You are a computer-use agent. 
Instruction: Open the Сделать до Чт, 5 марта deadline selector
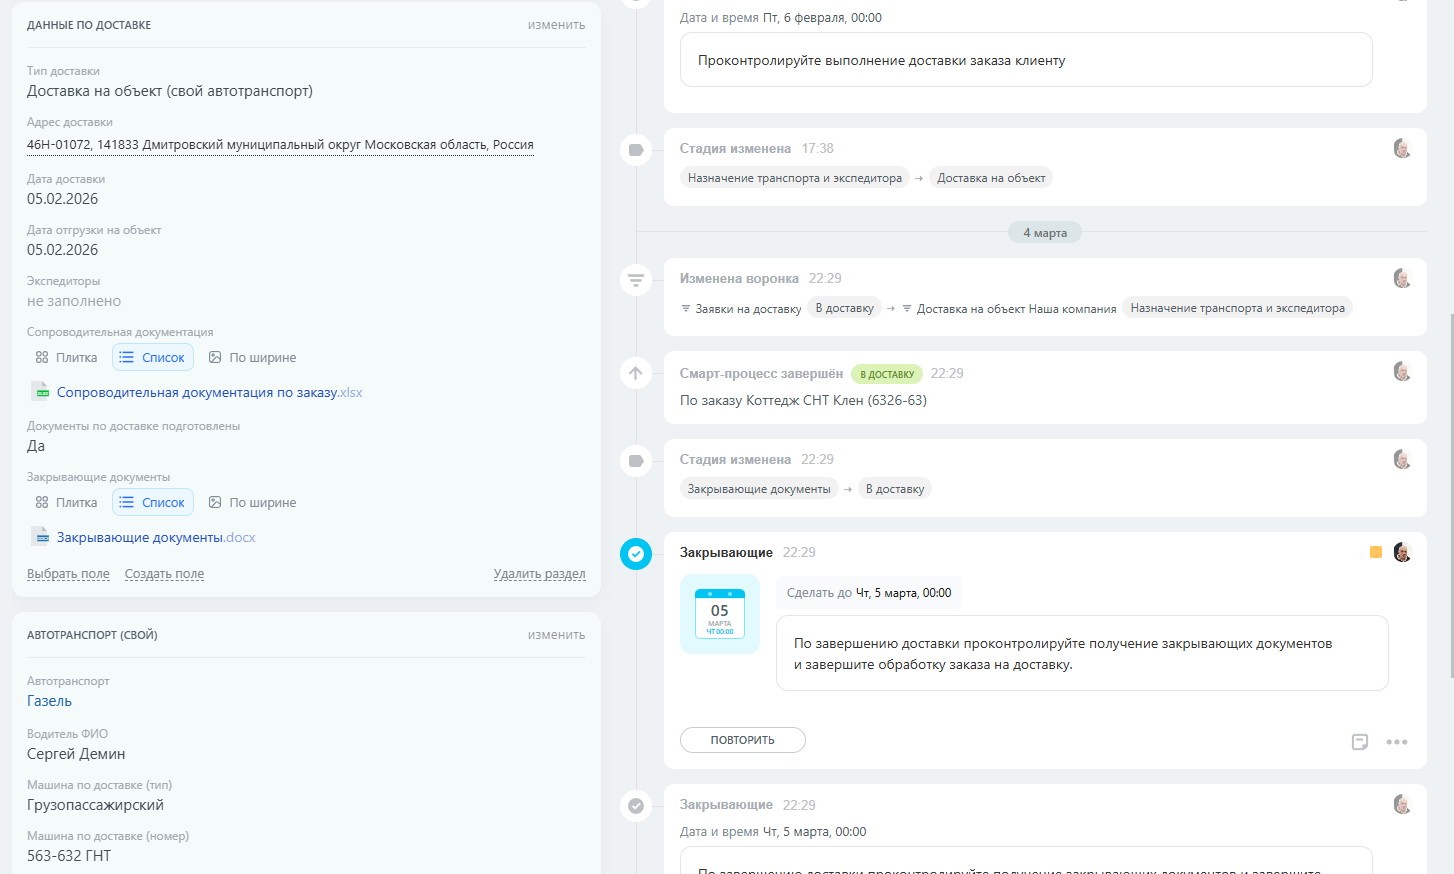coord(869,593)
